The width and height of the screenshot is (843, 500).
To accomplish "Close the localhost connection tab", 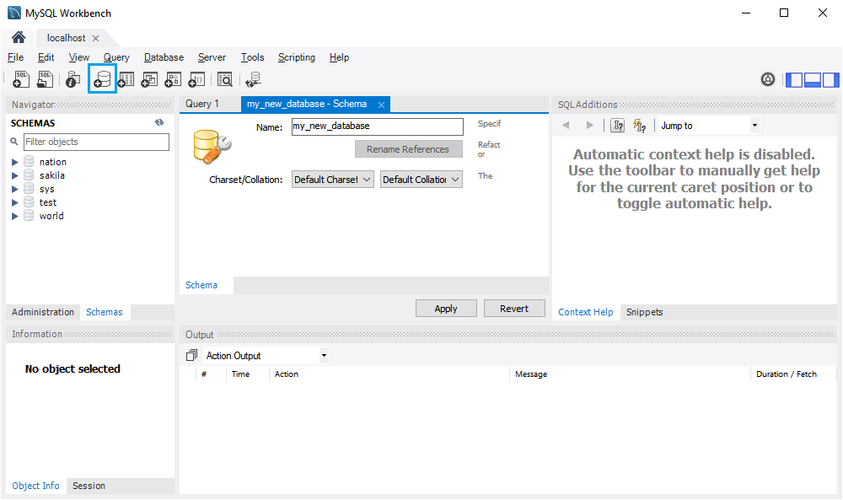I will [95, 38].
